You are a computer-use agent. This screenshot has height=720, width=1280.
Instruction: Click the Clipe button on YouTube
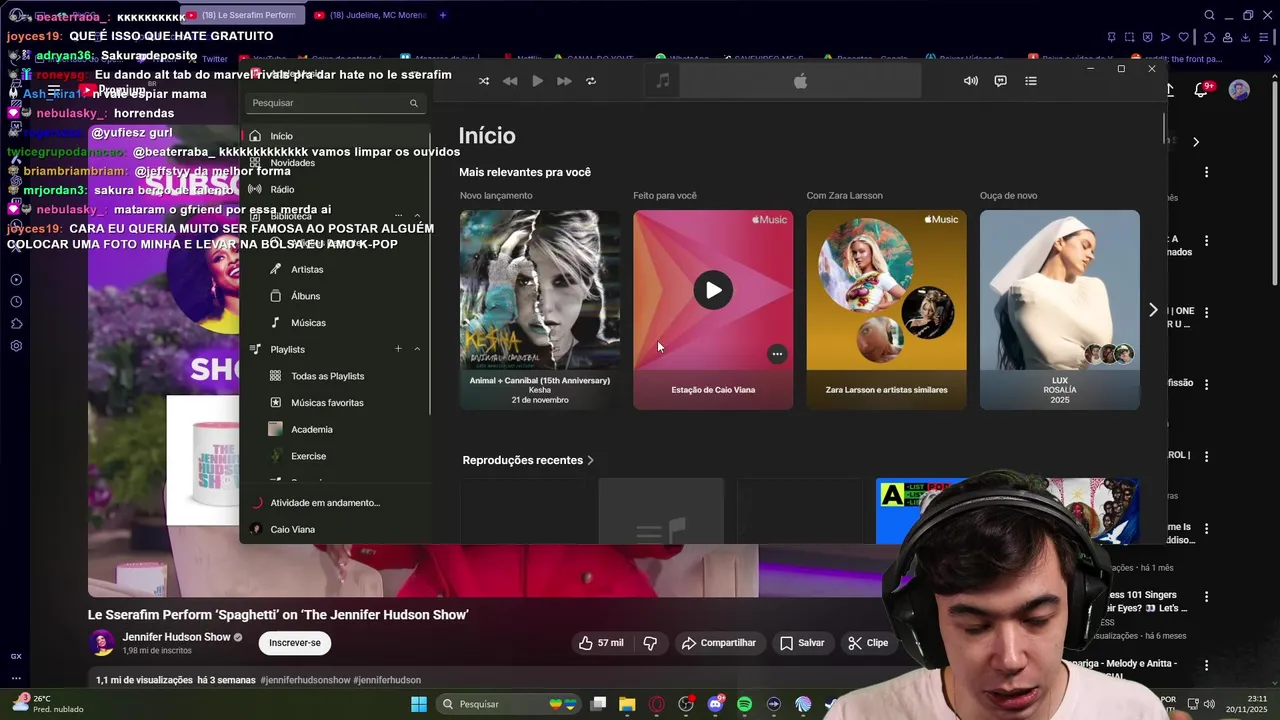click(868, 643)
